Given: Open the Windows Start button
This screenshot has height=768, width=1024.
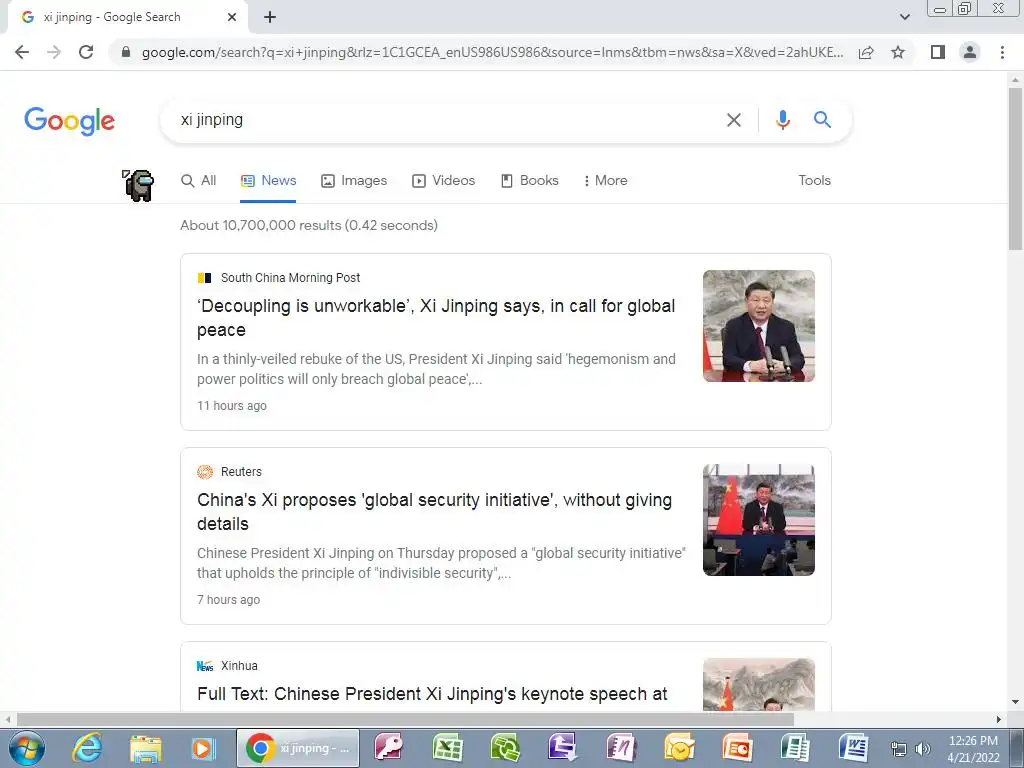Looking at the screenshot, I should [x=26, y=748].
